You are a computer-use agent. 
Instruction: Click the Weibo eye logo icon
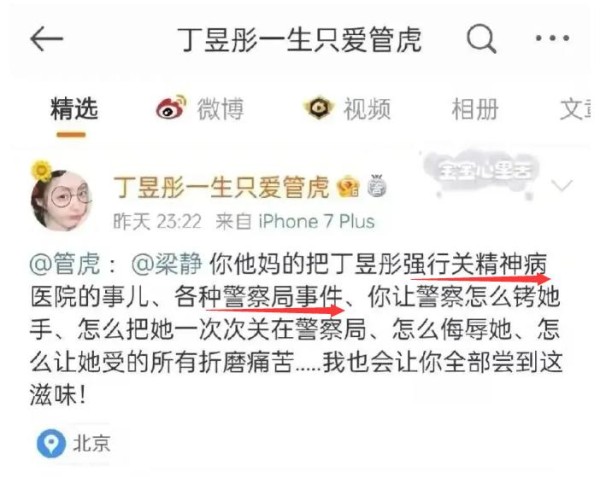pyautogui.click(x=171, y=107)
